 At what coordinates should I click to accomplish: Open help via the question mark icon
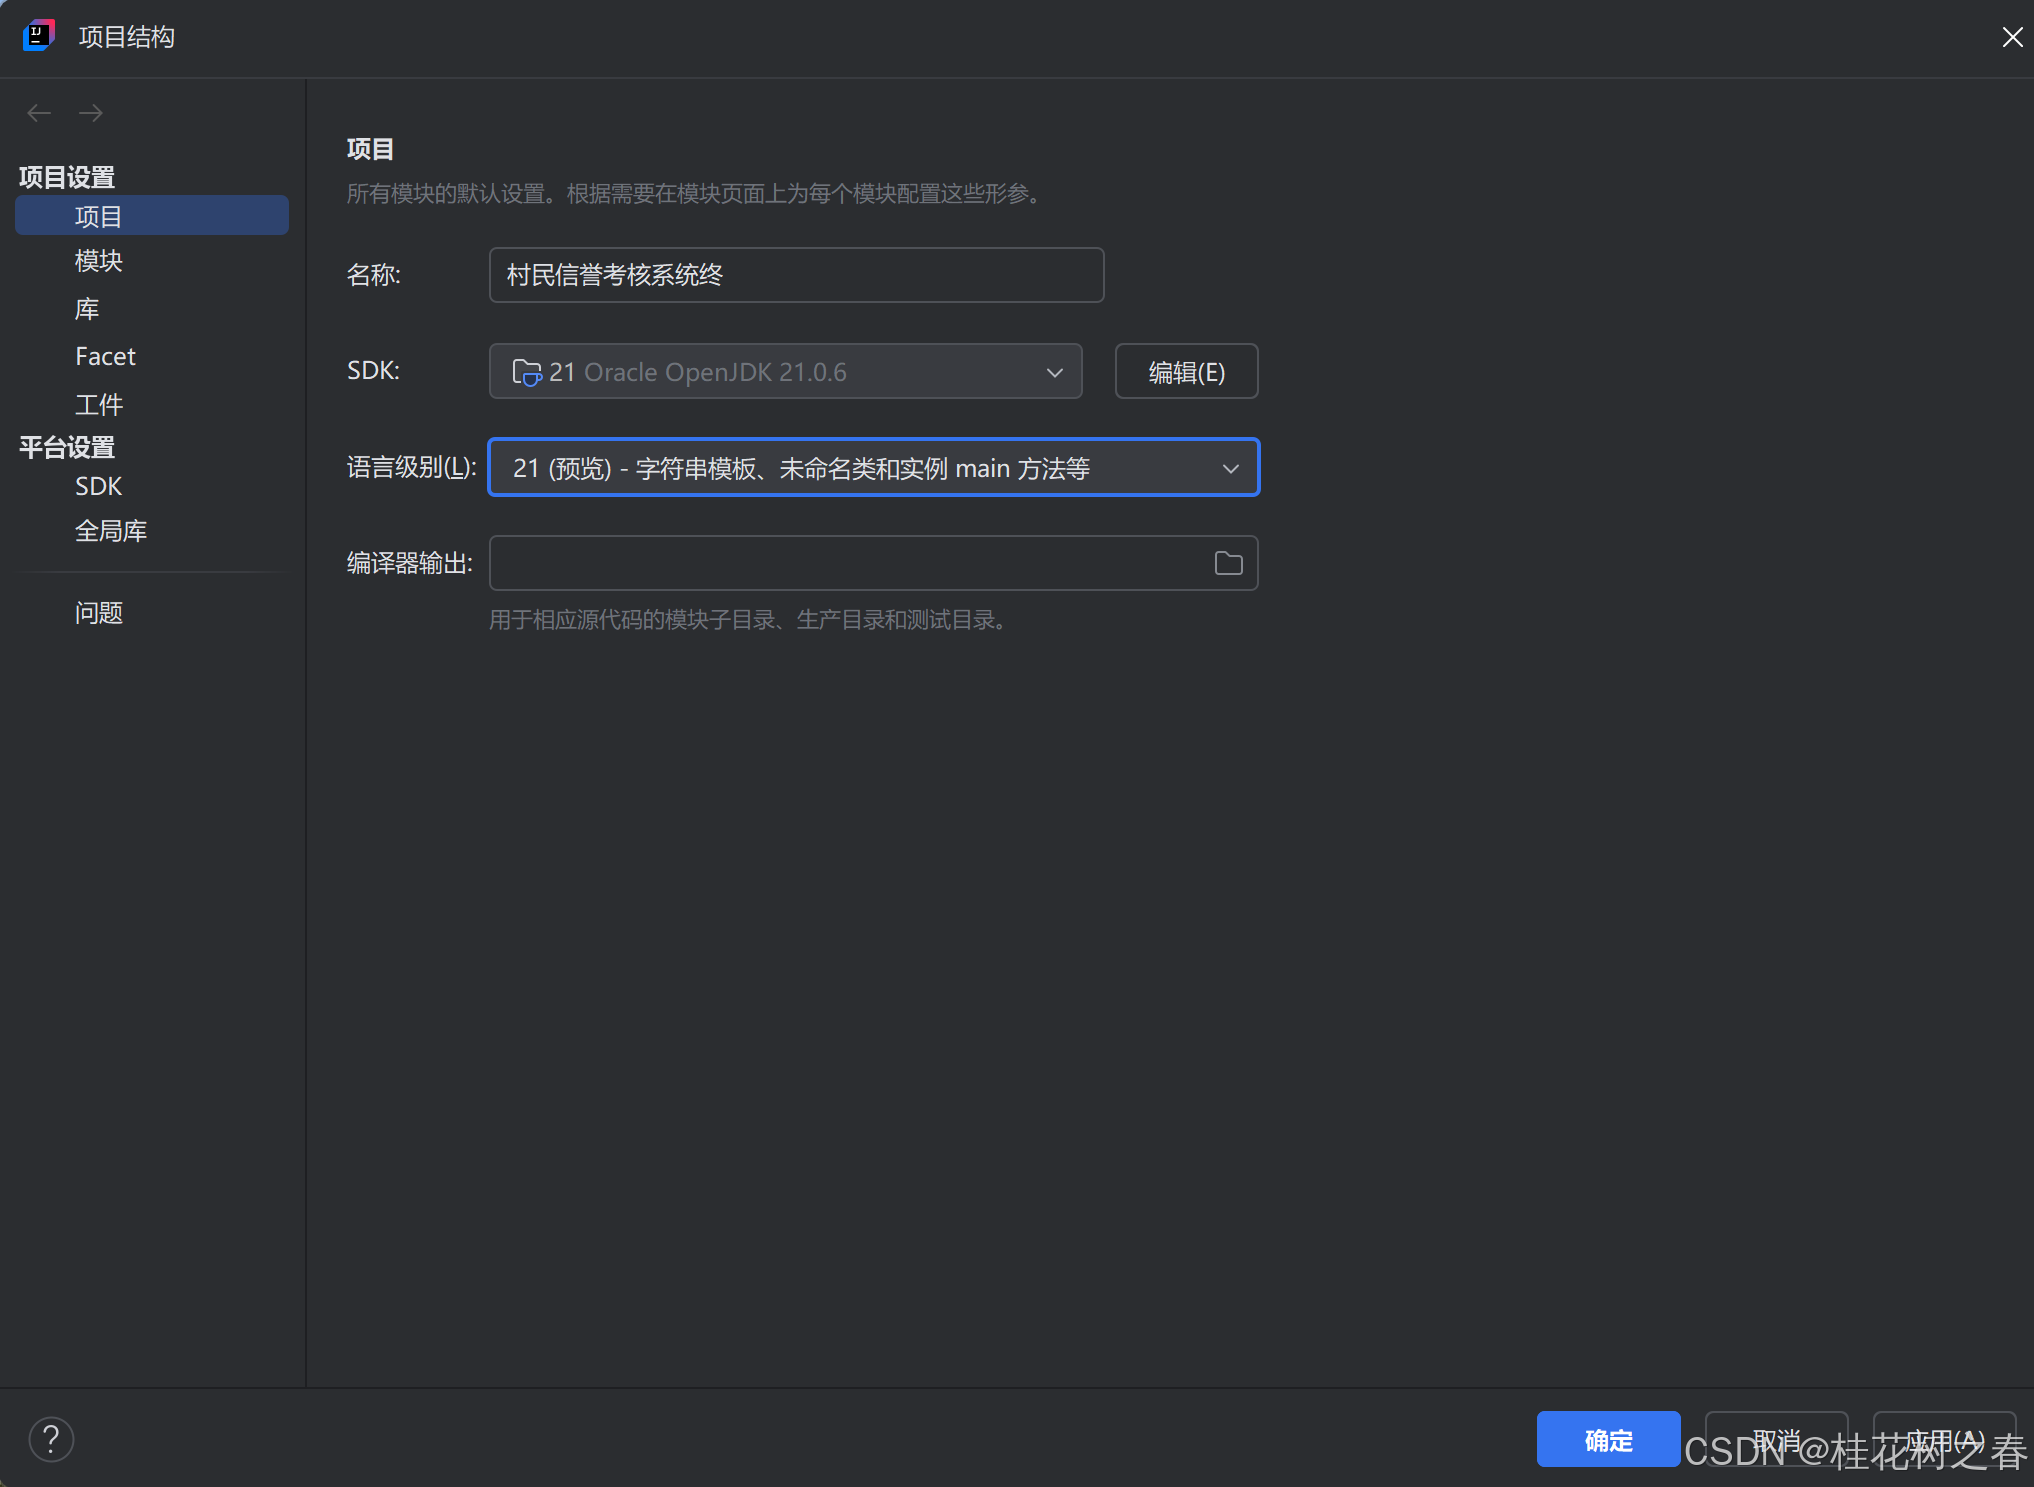point(51,1439)
